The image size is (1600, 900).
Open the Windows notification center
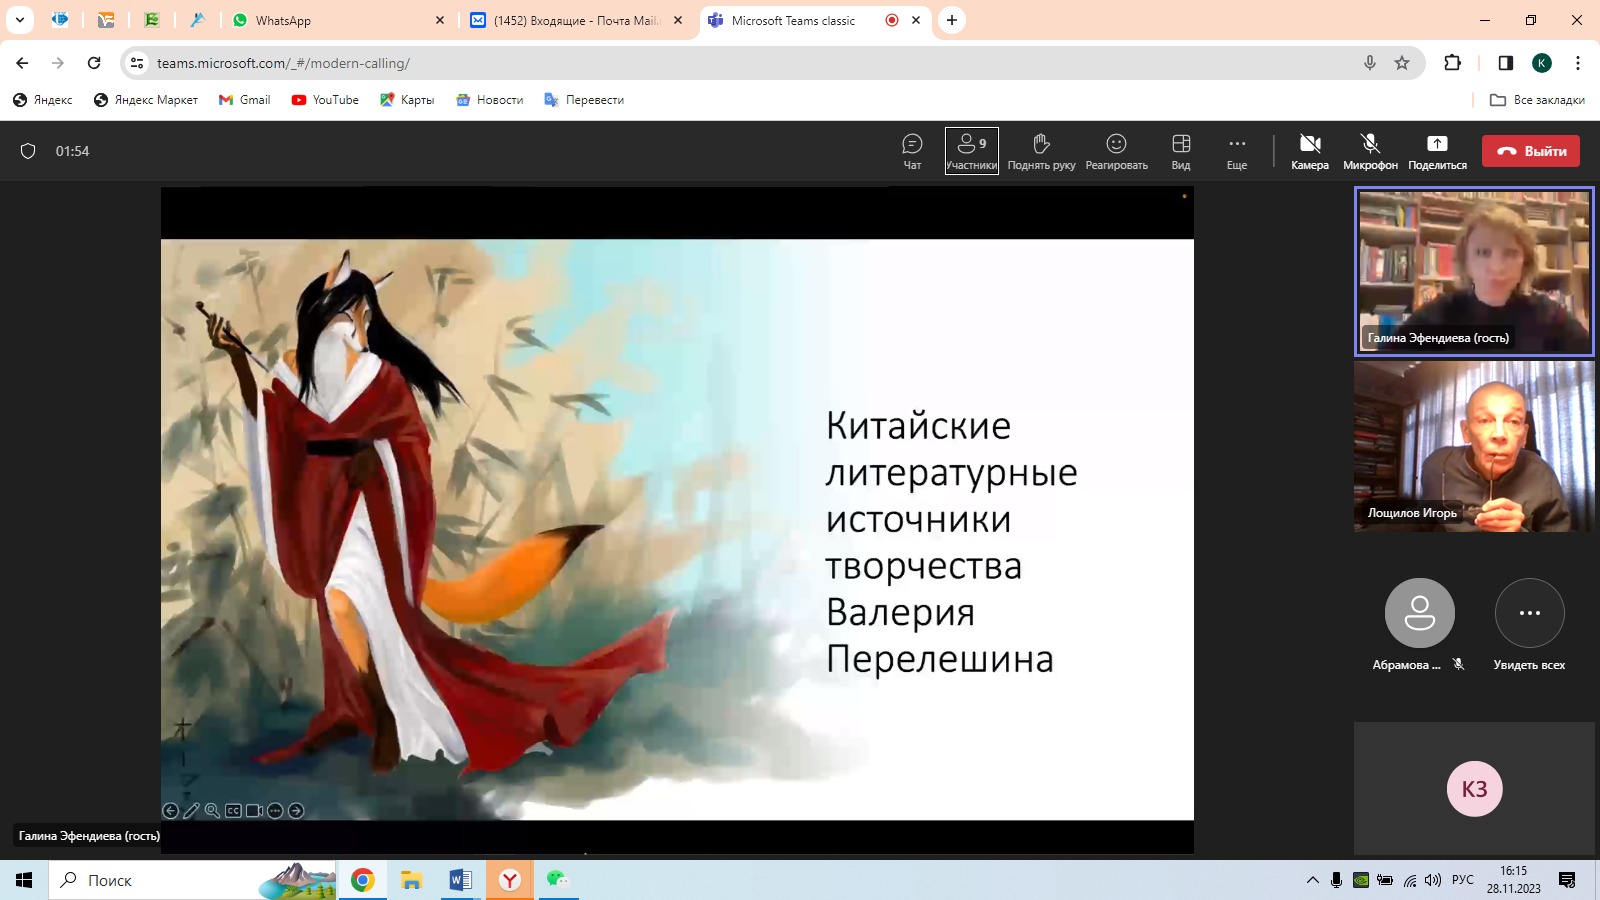1567,880
